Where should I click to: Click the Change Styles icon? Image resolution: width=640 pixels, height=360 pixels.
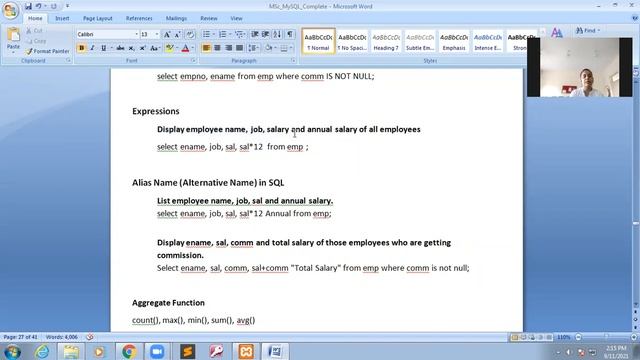point(557,33)
